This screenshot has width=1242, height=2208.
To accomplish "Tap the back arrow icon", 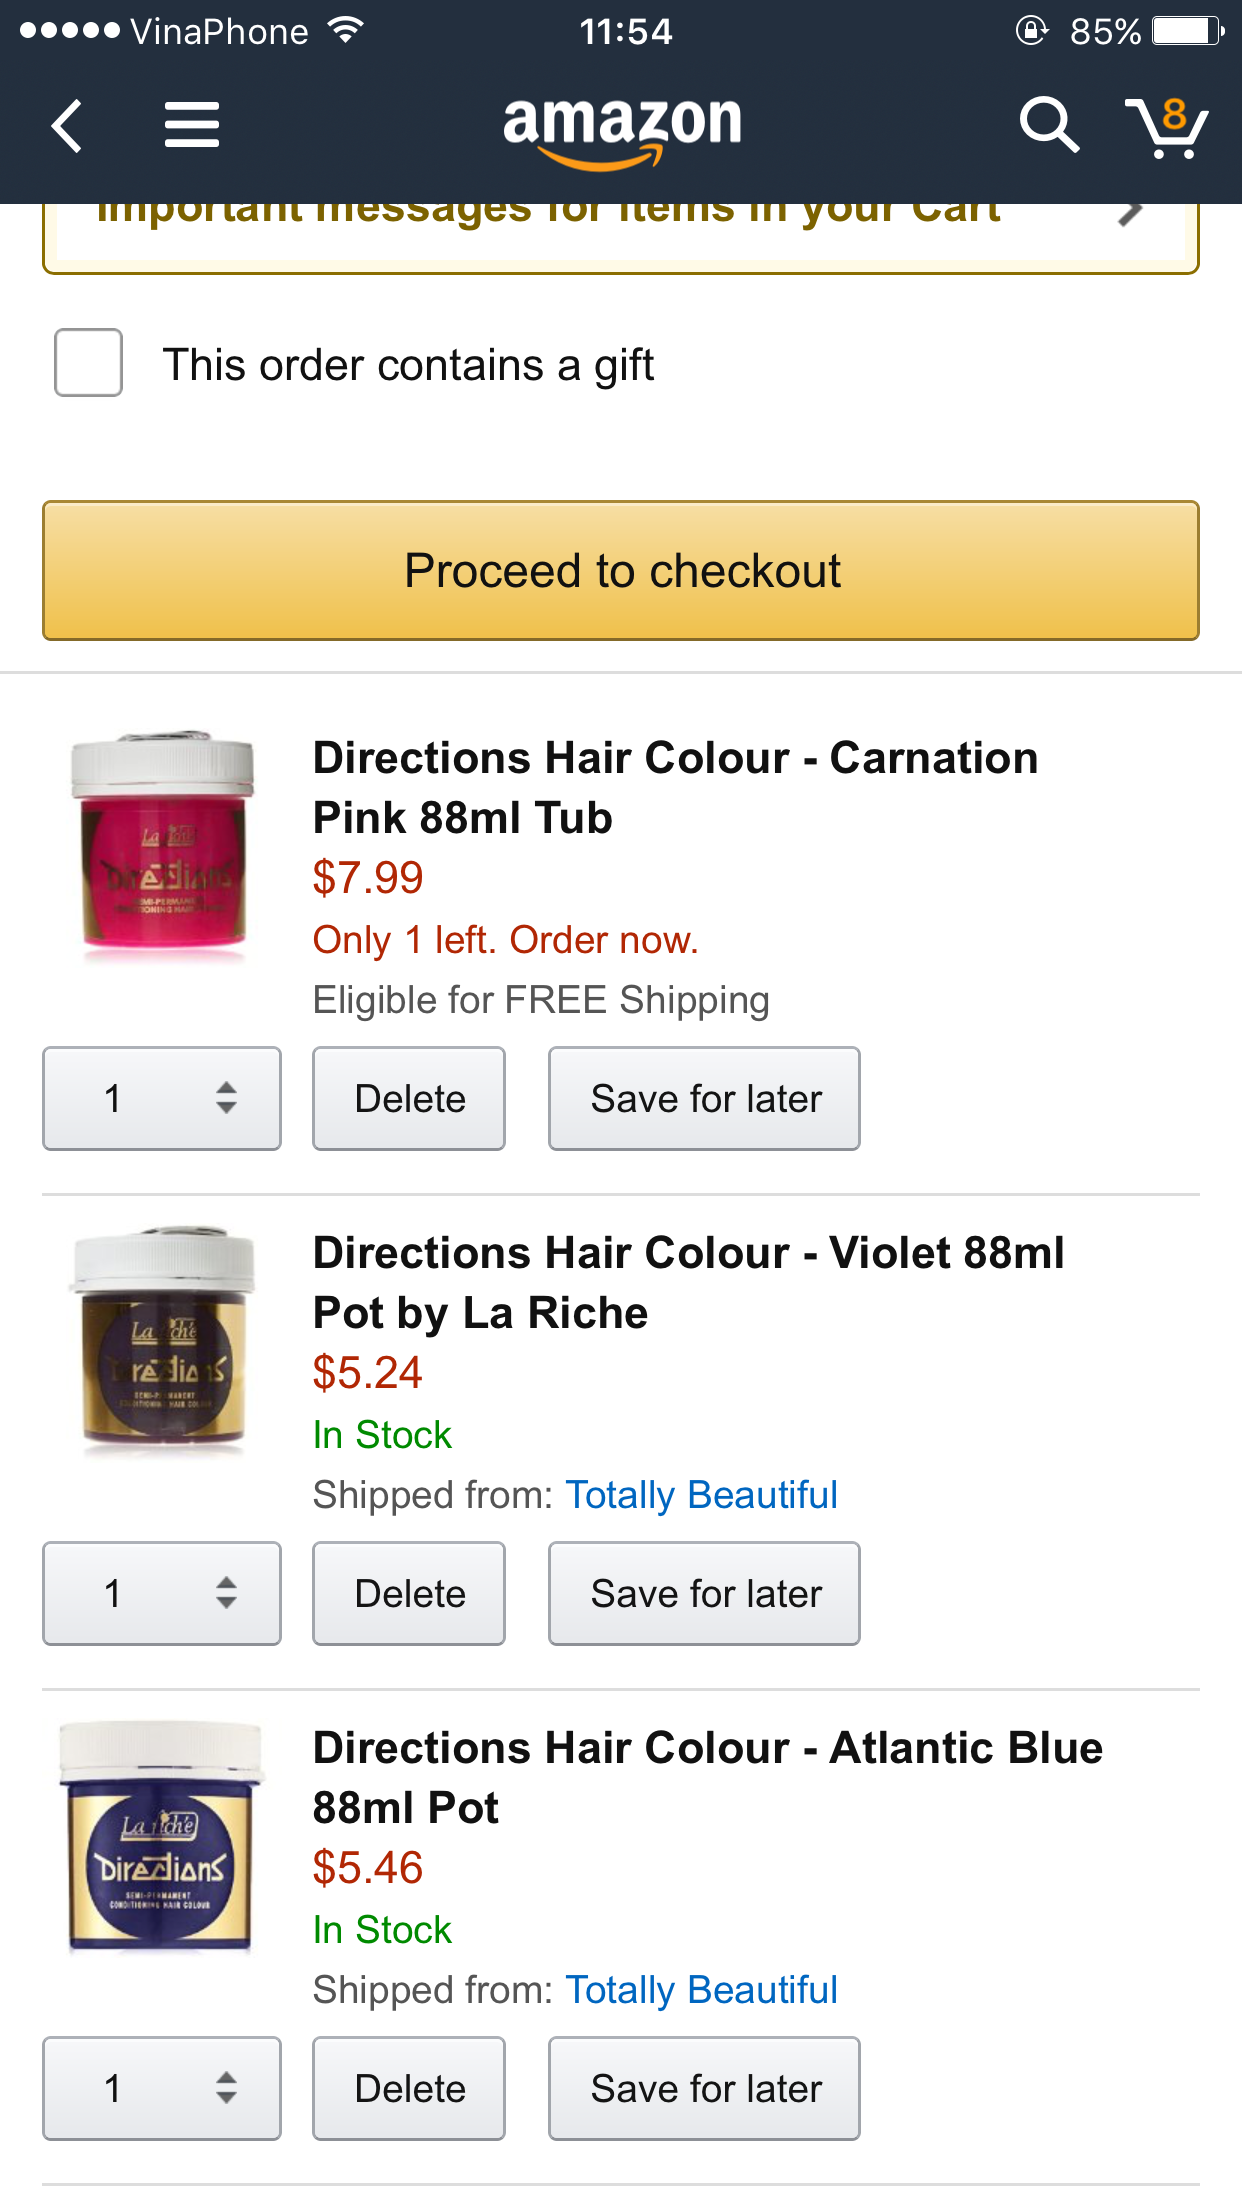I will [67, 126].
